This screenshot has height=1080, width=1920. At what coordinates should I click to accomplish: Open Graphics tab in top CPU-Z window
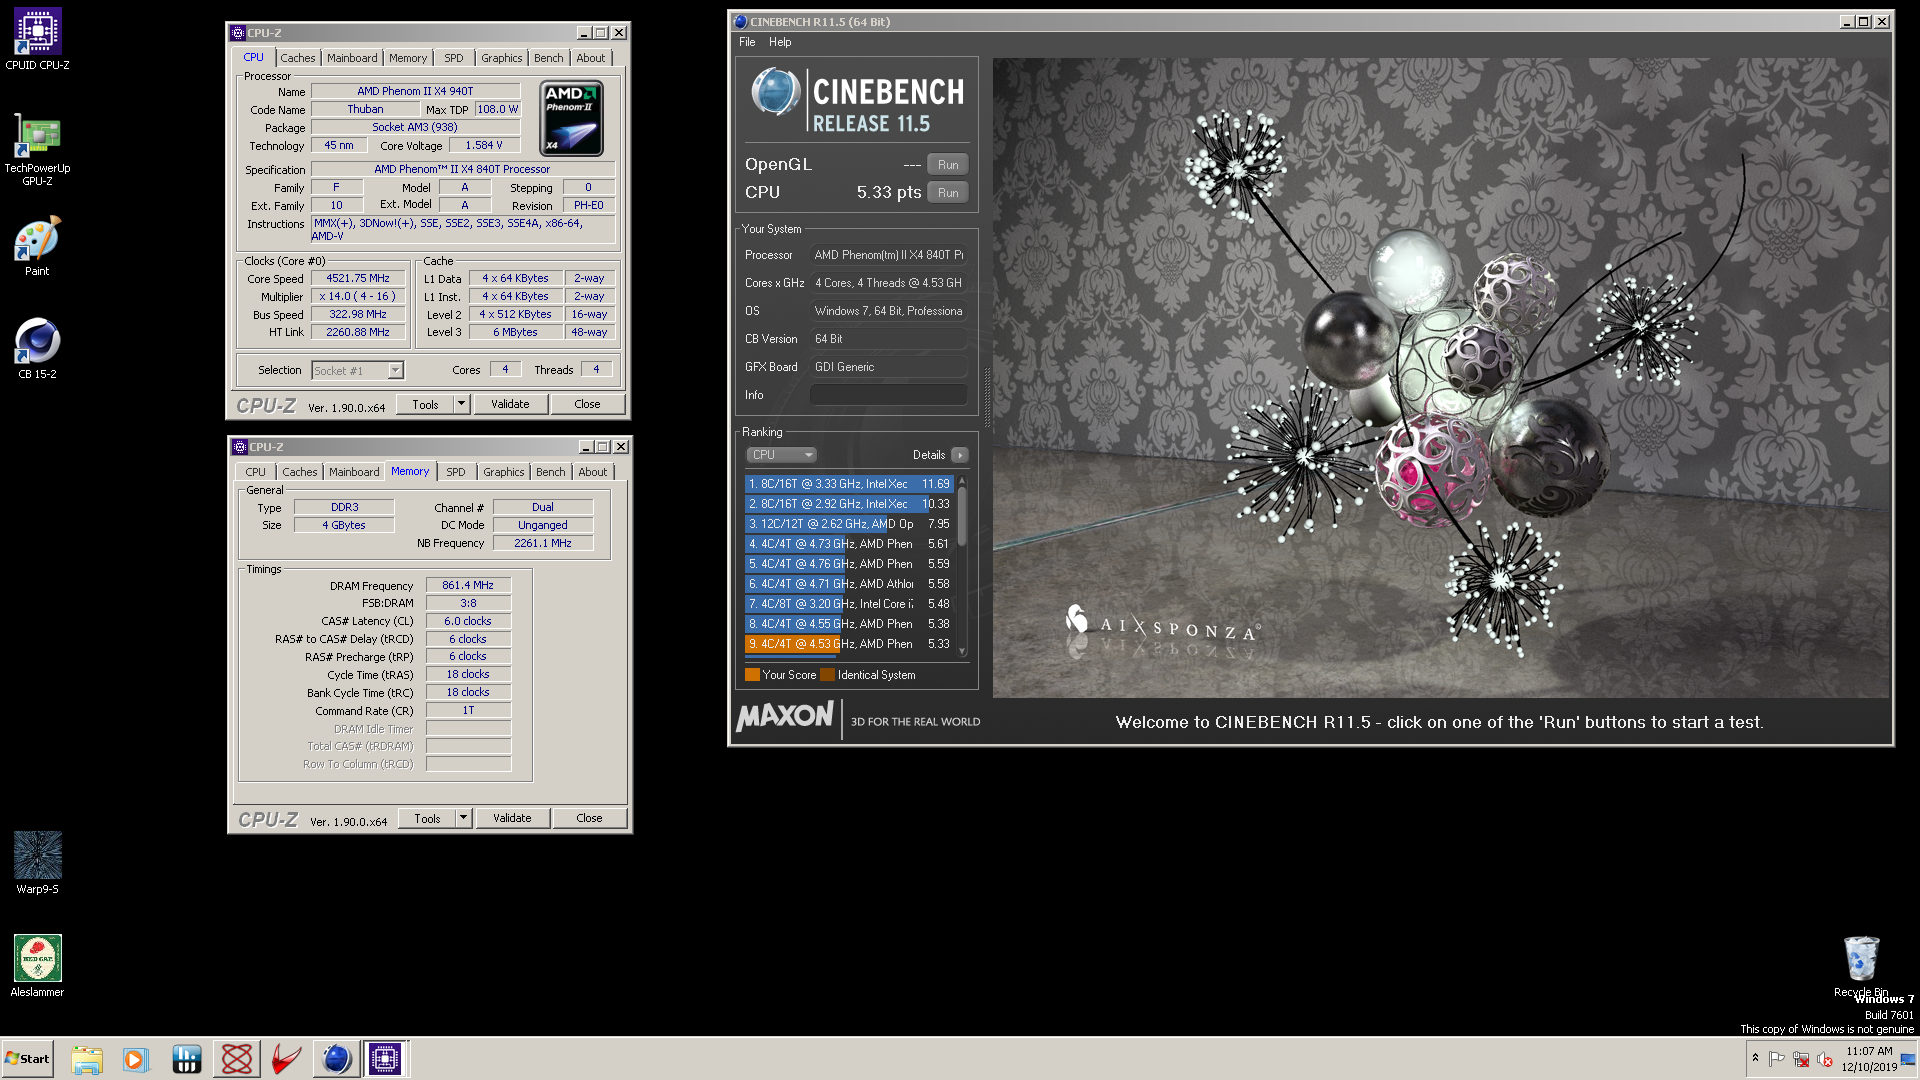pyautogui.click(x=501, y=58)
